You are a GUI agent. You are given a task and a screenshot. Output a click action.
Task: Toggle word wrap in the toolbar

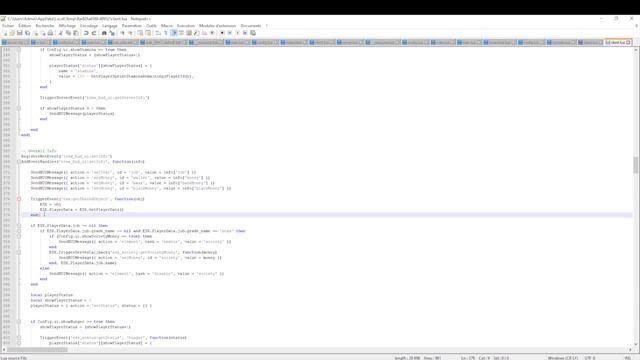pos(158,33)
